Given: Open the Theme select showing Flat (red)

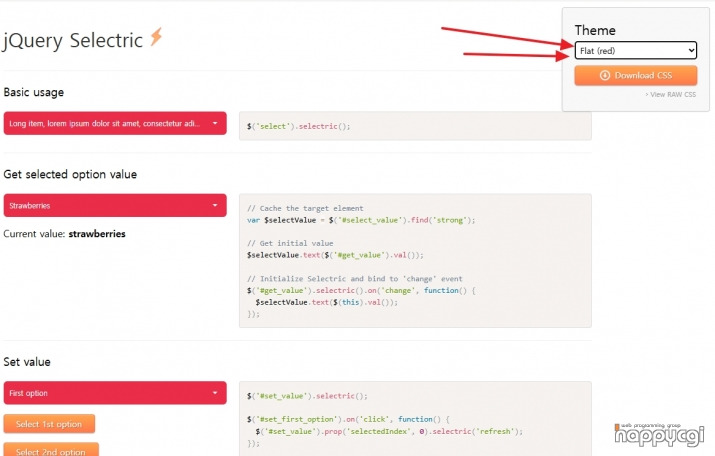Looking at the screenshot, I should [636, 50].
